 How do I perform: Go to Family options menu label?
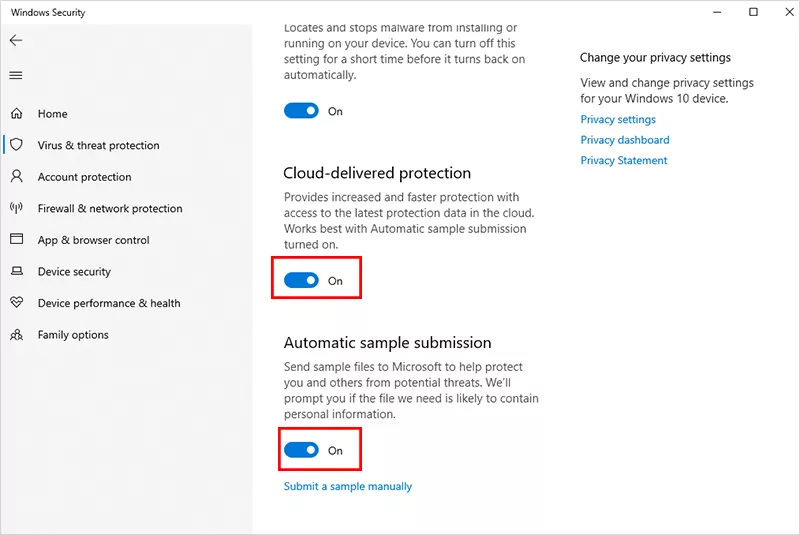[73, 335]
